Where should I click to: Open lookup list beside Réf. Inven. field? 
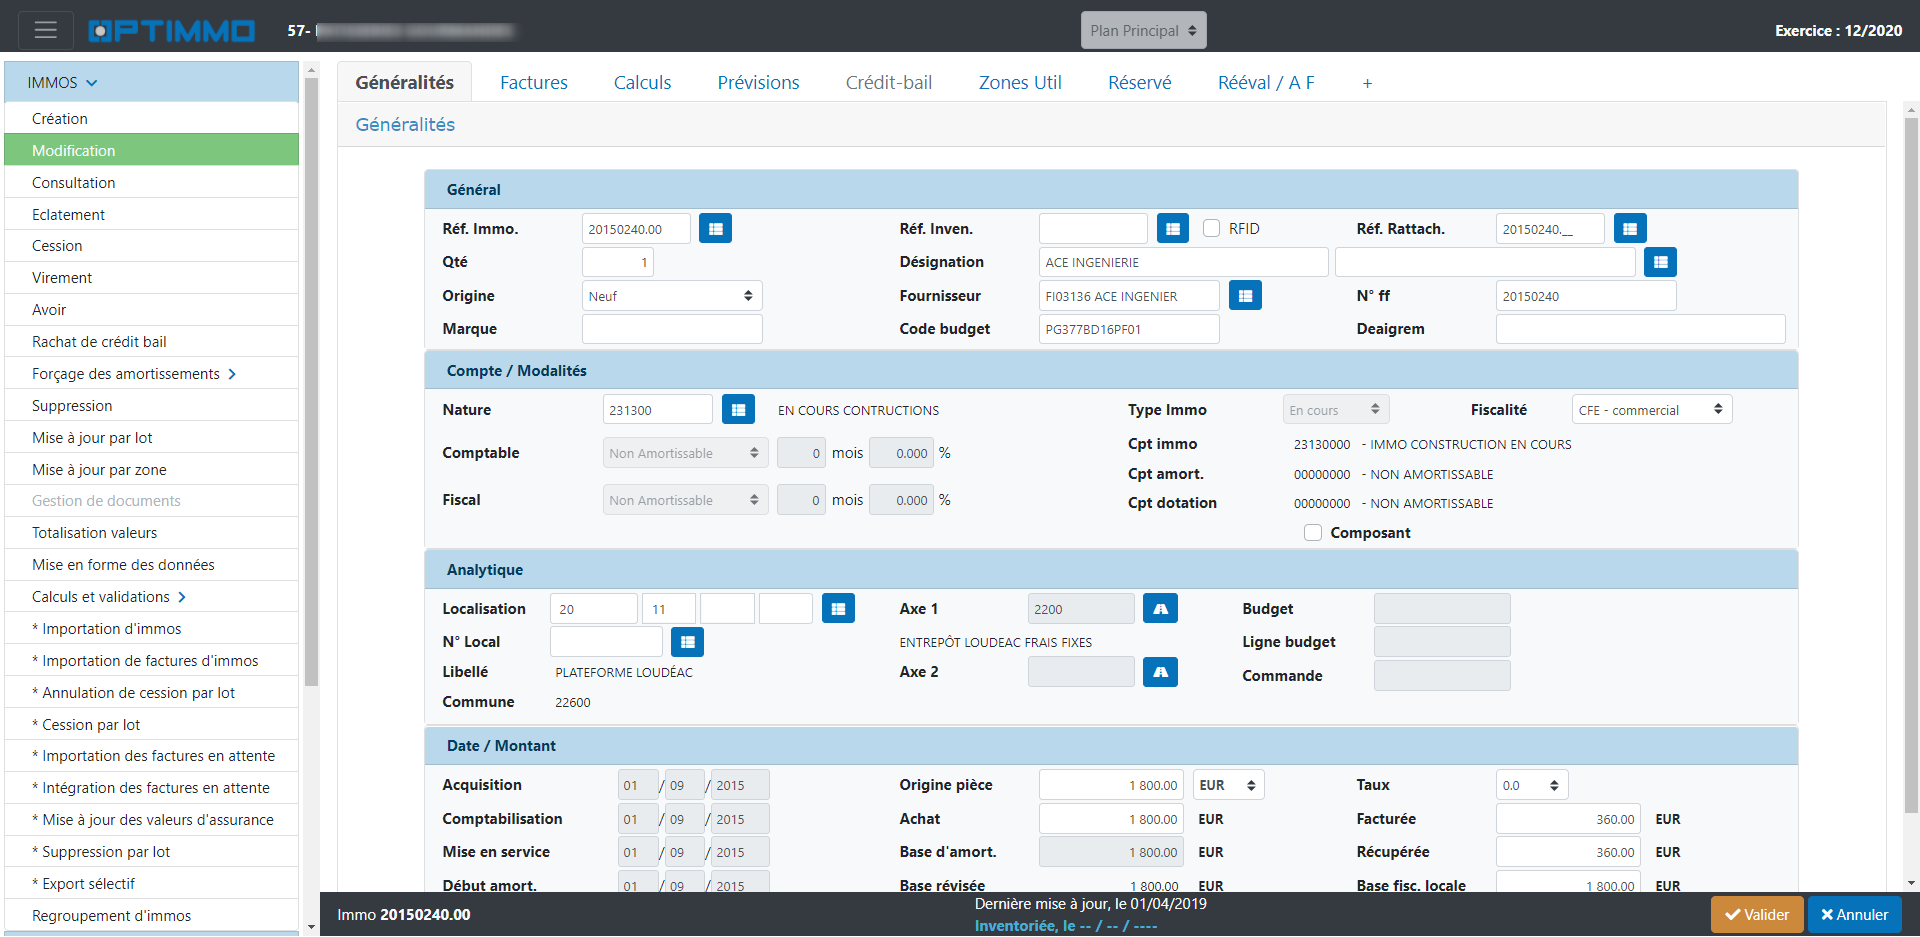click(x=1172, y=229)
